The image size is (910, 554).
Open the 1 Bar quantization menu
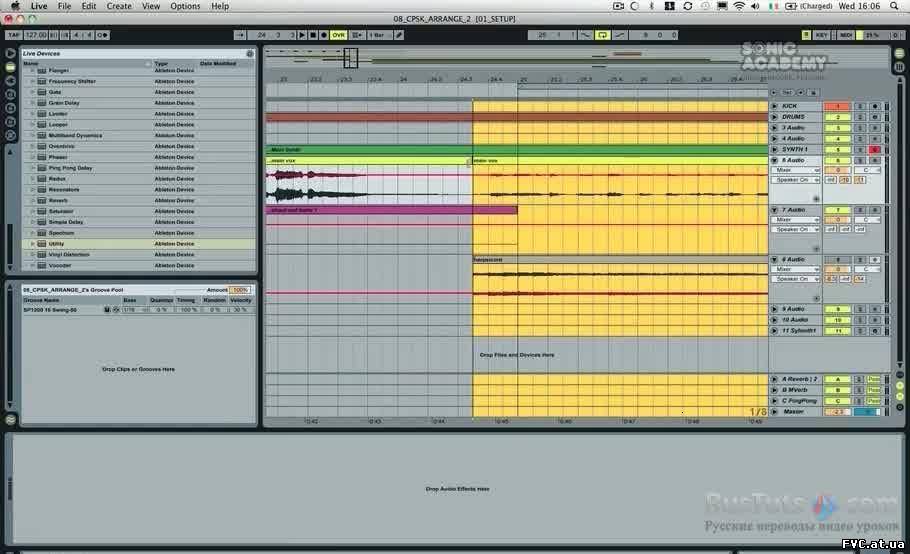(380, 35)
